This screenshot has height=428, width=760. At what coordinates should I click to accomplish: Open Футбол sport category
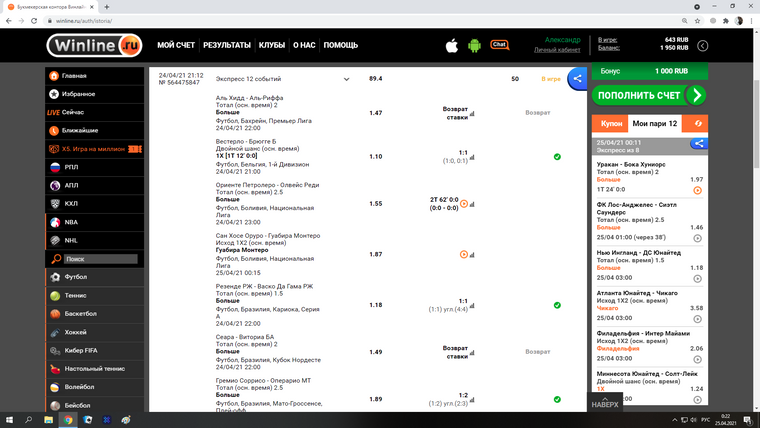point(95,277)
